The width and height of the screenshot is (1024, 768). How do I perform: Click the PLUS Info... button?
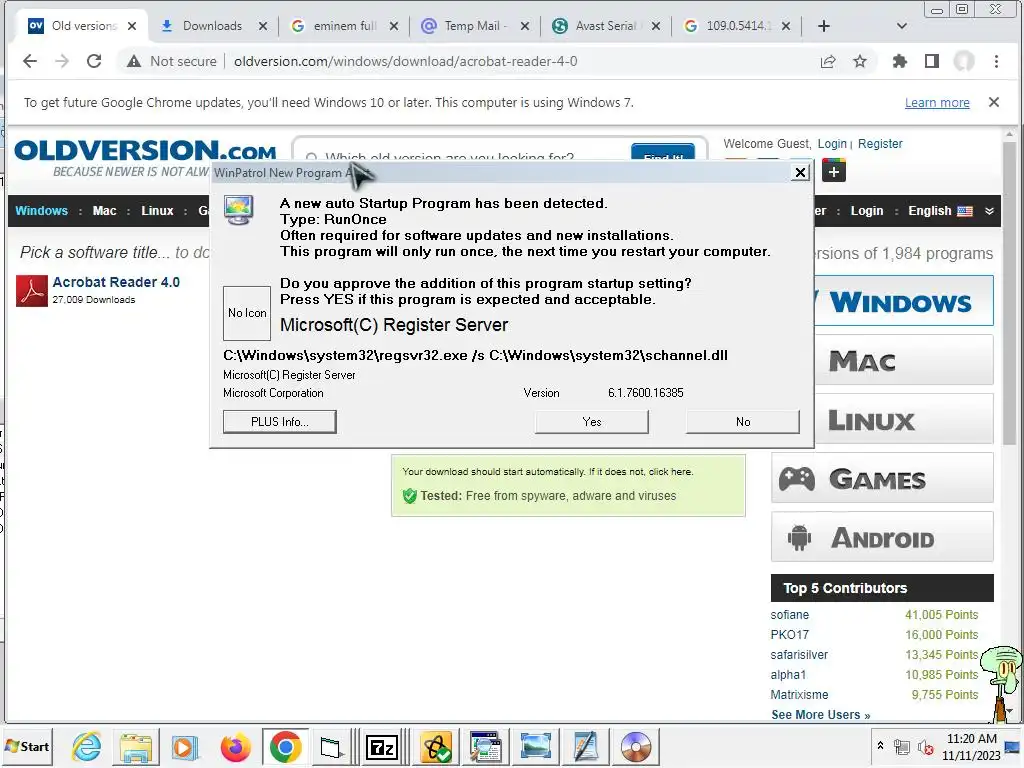click(x=280, y=422)
